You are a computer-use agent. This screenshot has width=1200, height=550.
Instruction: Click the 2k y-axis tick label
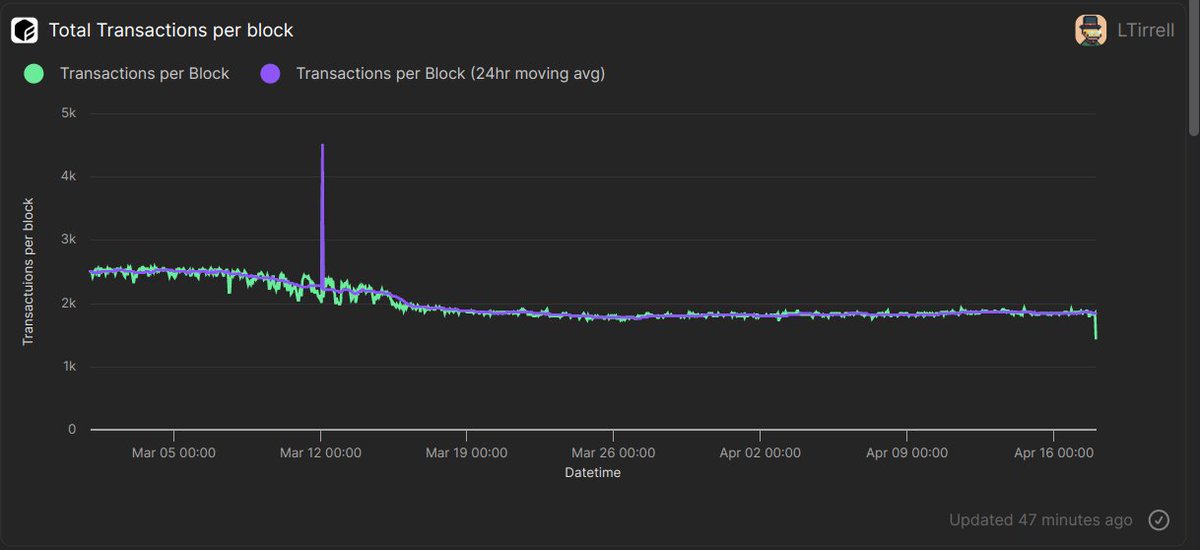point(69,303)
